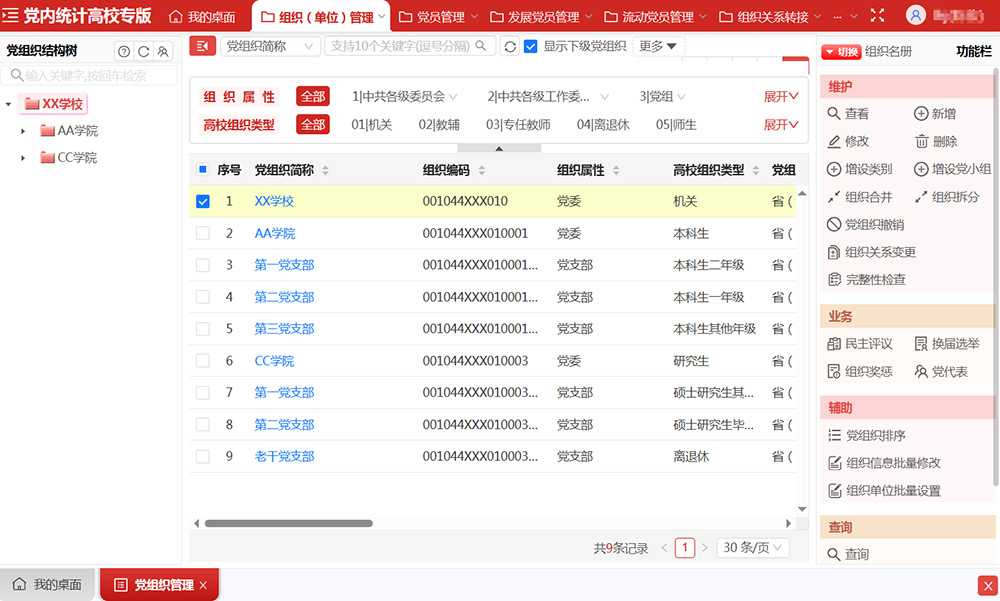Viewport: 1000px width, 601px height.
Task: Open 组织奖惩 function
Action: point(860,371)
